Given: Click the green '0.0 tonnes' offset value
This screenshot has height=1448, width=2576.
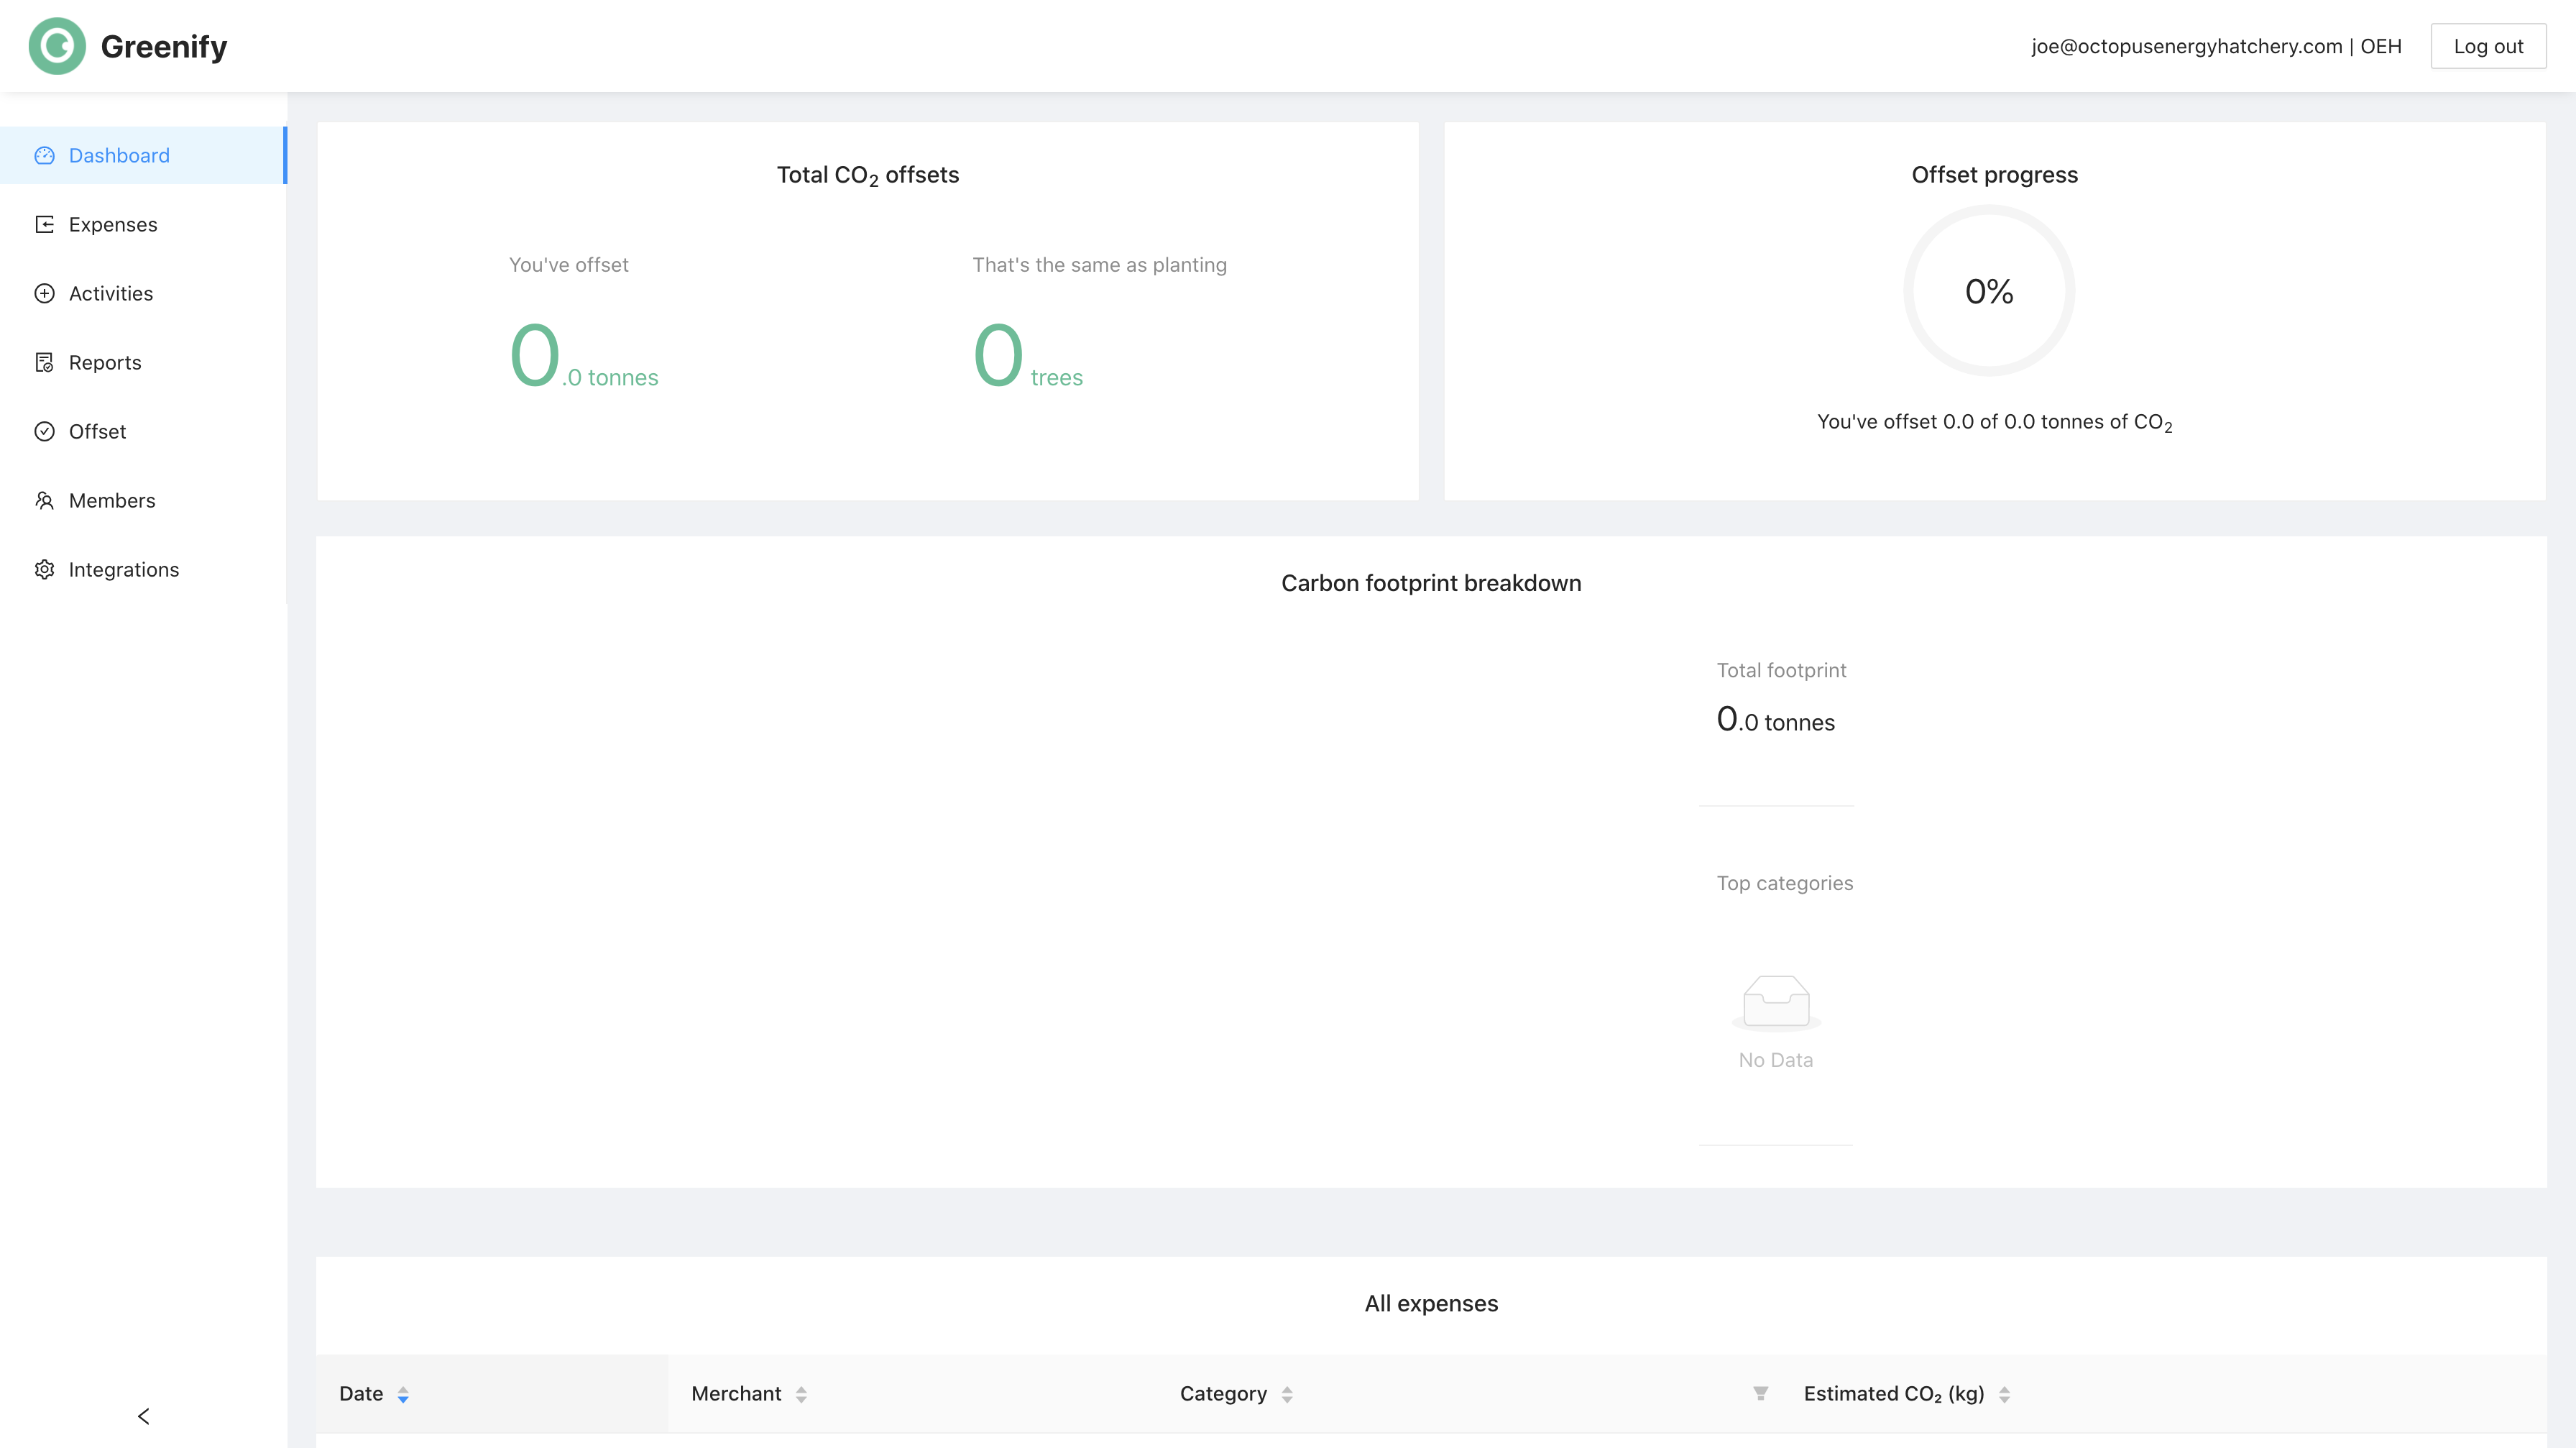Looking at the screenshot, I should (x=584, y=357).
